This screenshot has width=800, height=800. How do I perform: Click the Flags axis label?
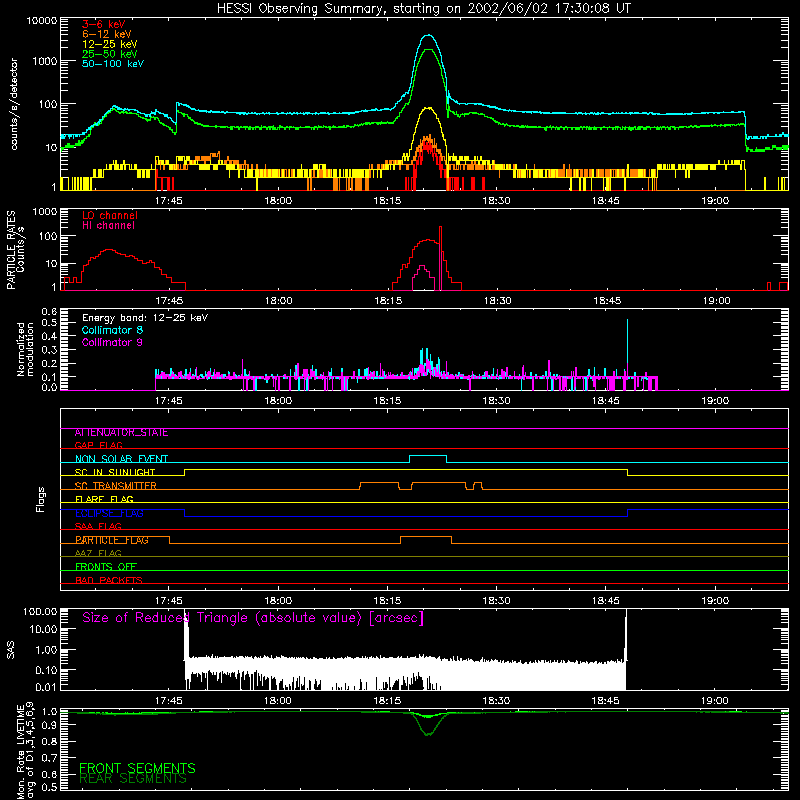(x=41, y=499)
